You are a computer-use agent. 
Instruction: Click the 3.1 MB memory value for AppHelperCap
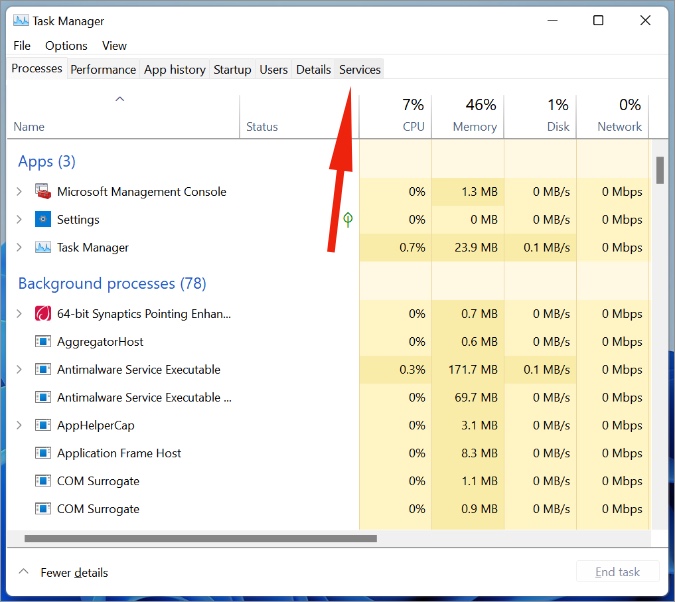(479, 425)
